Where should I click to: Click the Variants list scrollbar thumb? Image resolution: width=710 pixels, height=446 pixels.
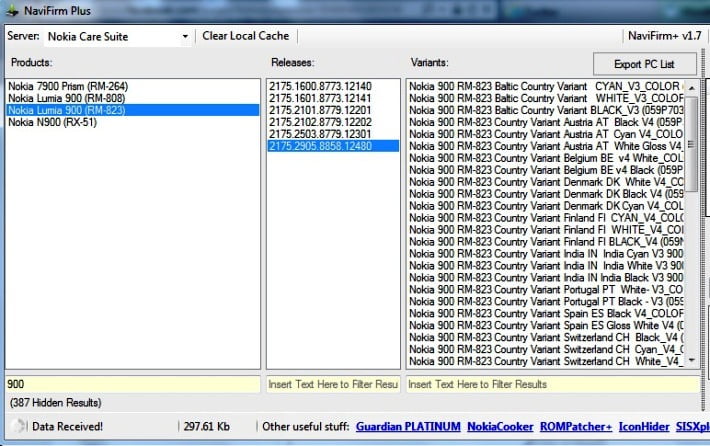tap(691, 144)
